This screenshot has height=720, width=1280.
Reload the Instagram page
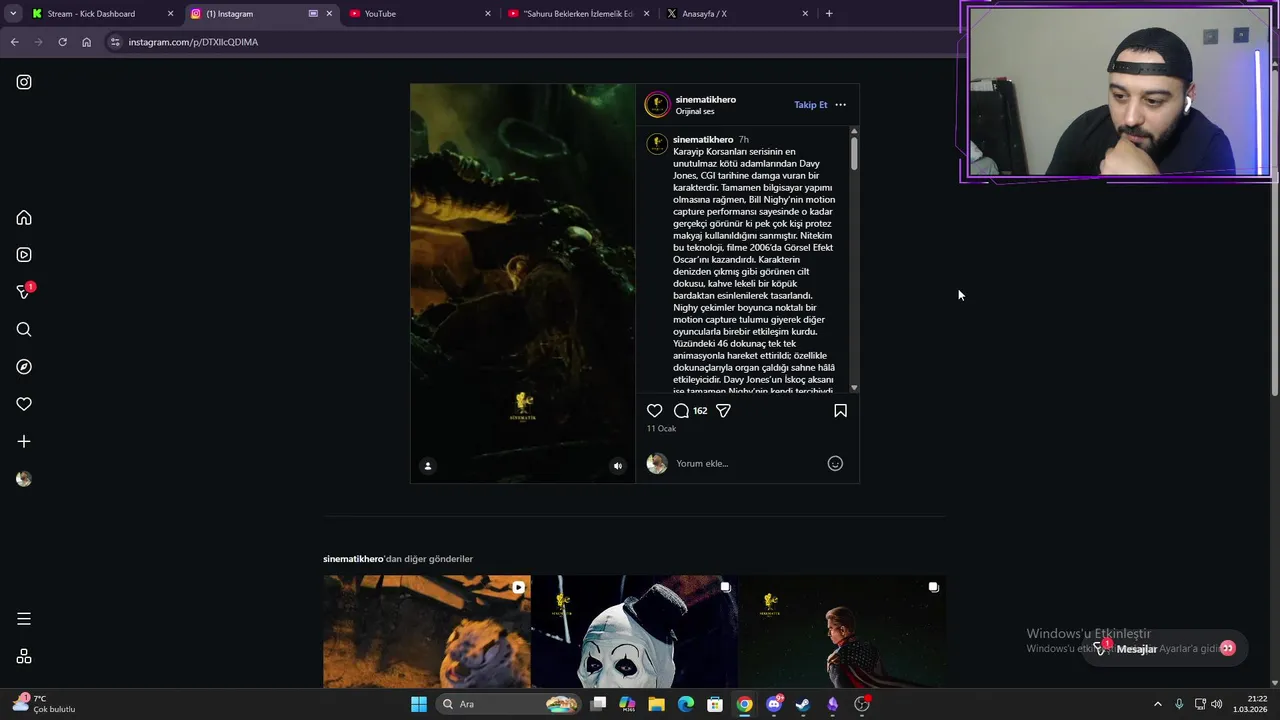[x=62, y=42]
